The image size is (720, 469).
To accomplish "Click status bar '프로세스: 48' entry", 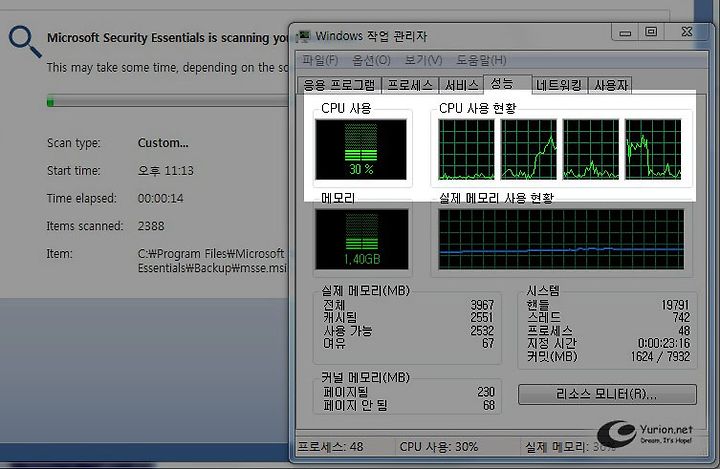I will click(x=331, y=446).
